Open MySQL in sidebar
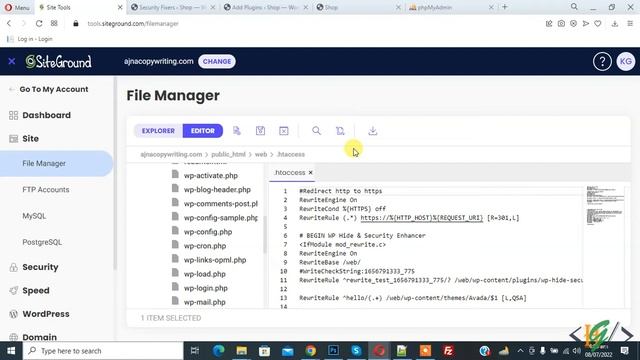Viewport: 640px width, 360px height. [x=34, y=216]
